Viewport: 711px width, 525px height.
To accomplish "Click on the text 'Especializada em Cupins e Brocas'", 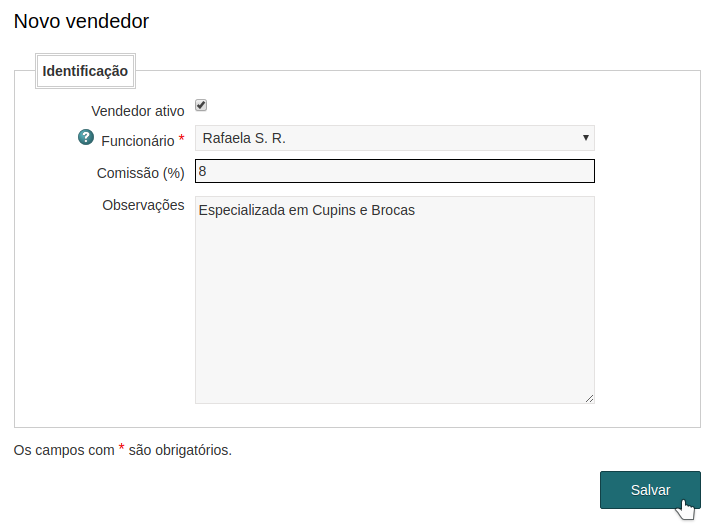I will point(306,211).
